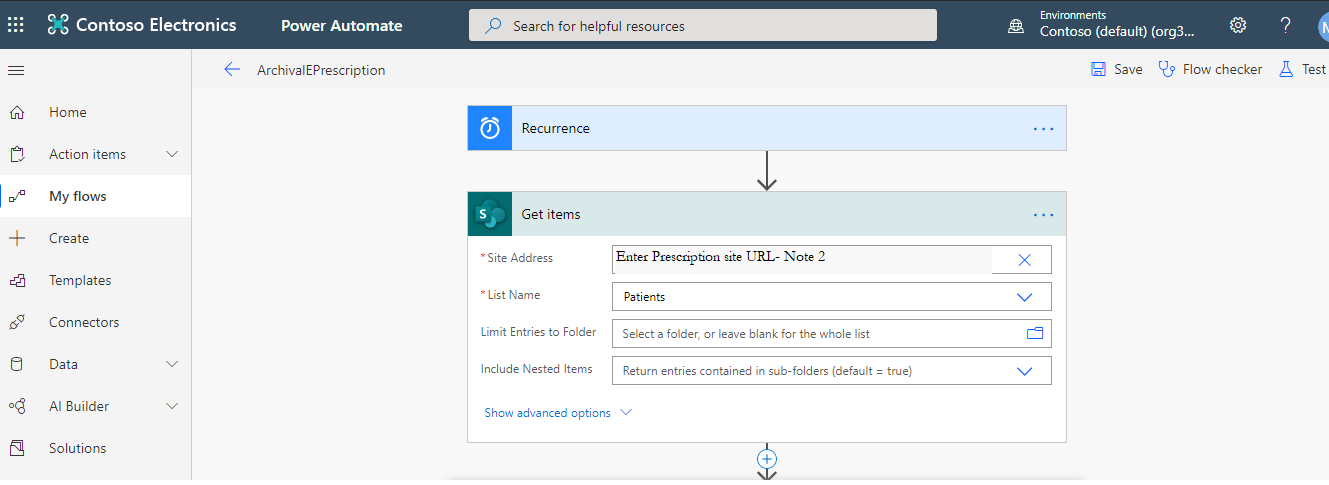Open Solutions in navigation

click(x=78, y=448)
